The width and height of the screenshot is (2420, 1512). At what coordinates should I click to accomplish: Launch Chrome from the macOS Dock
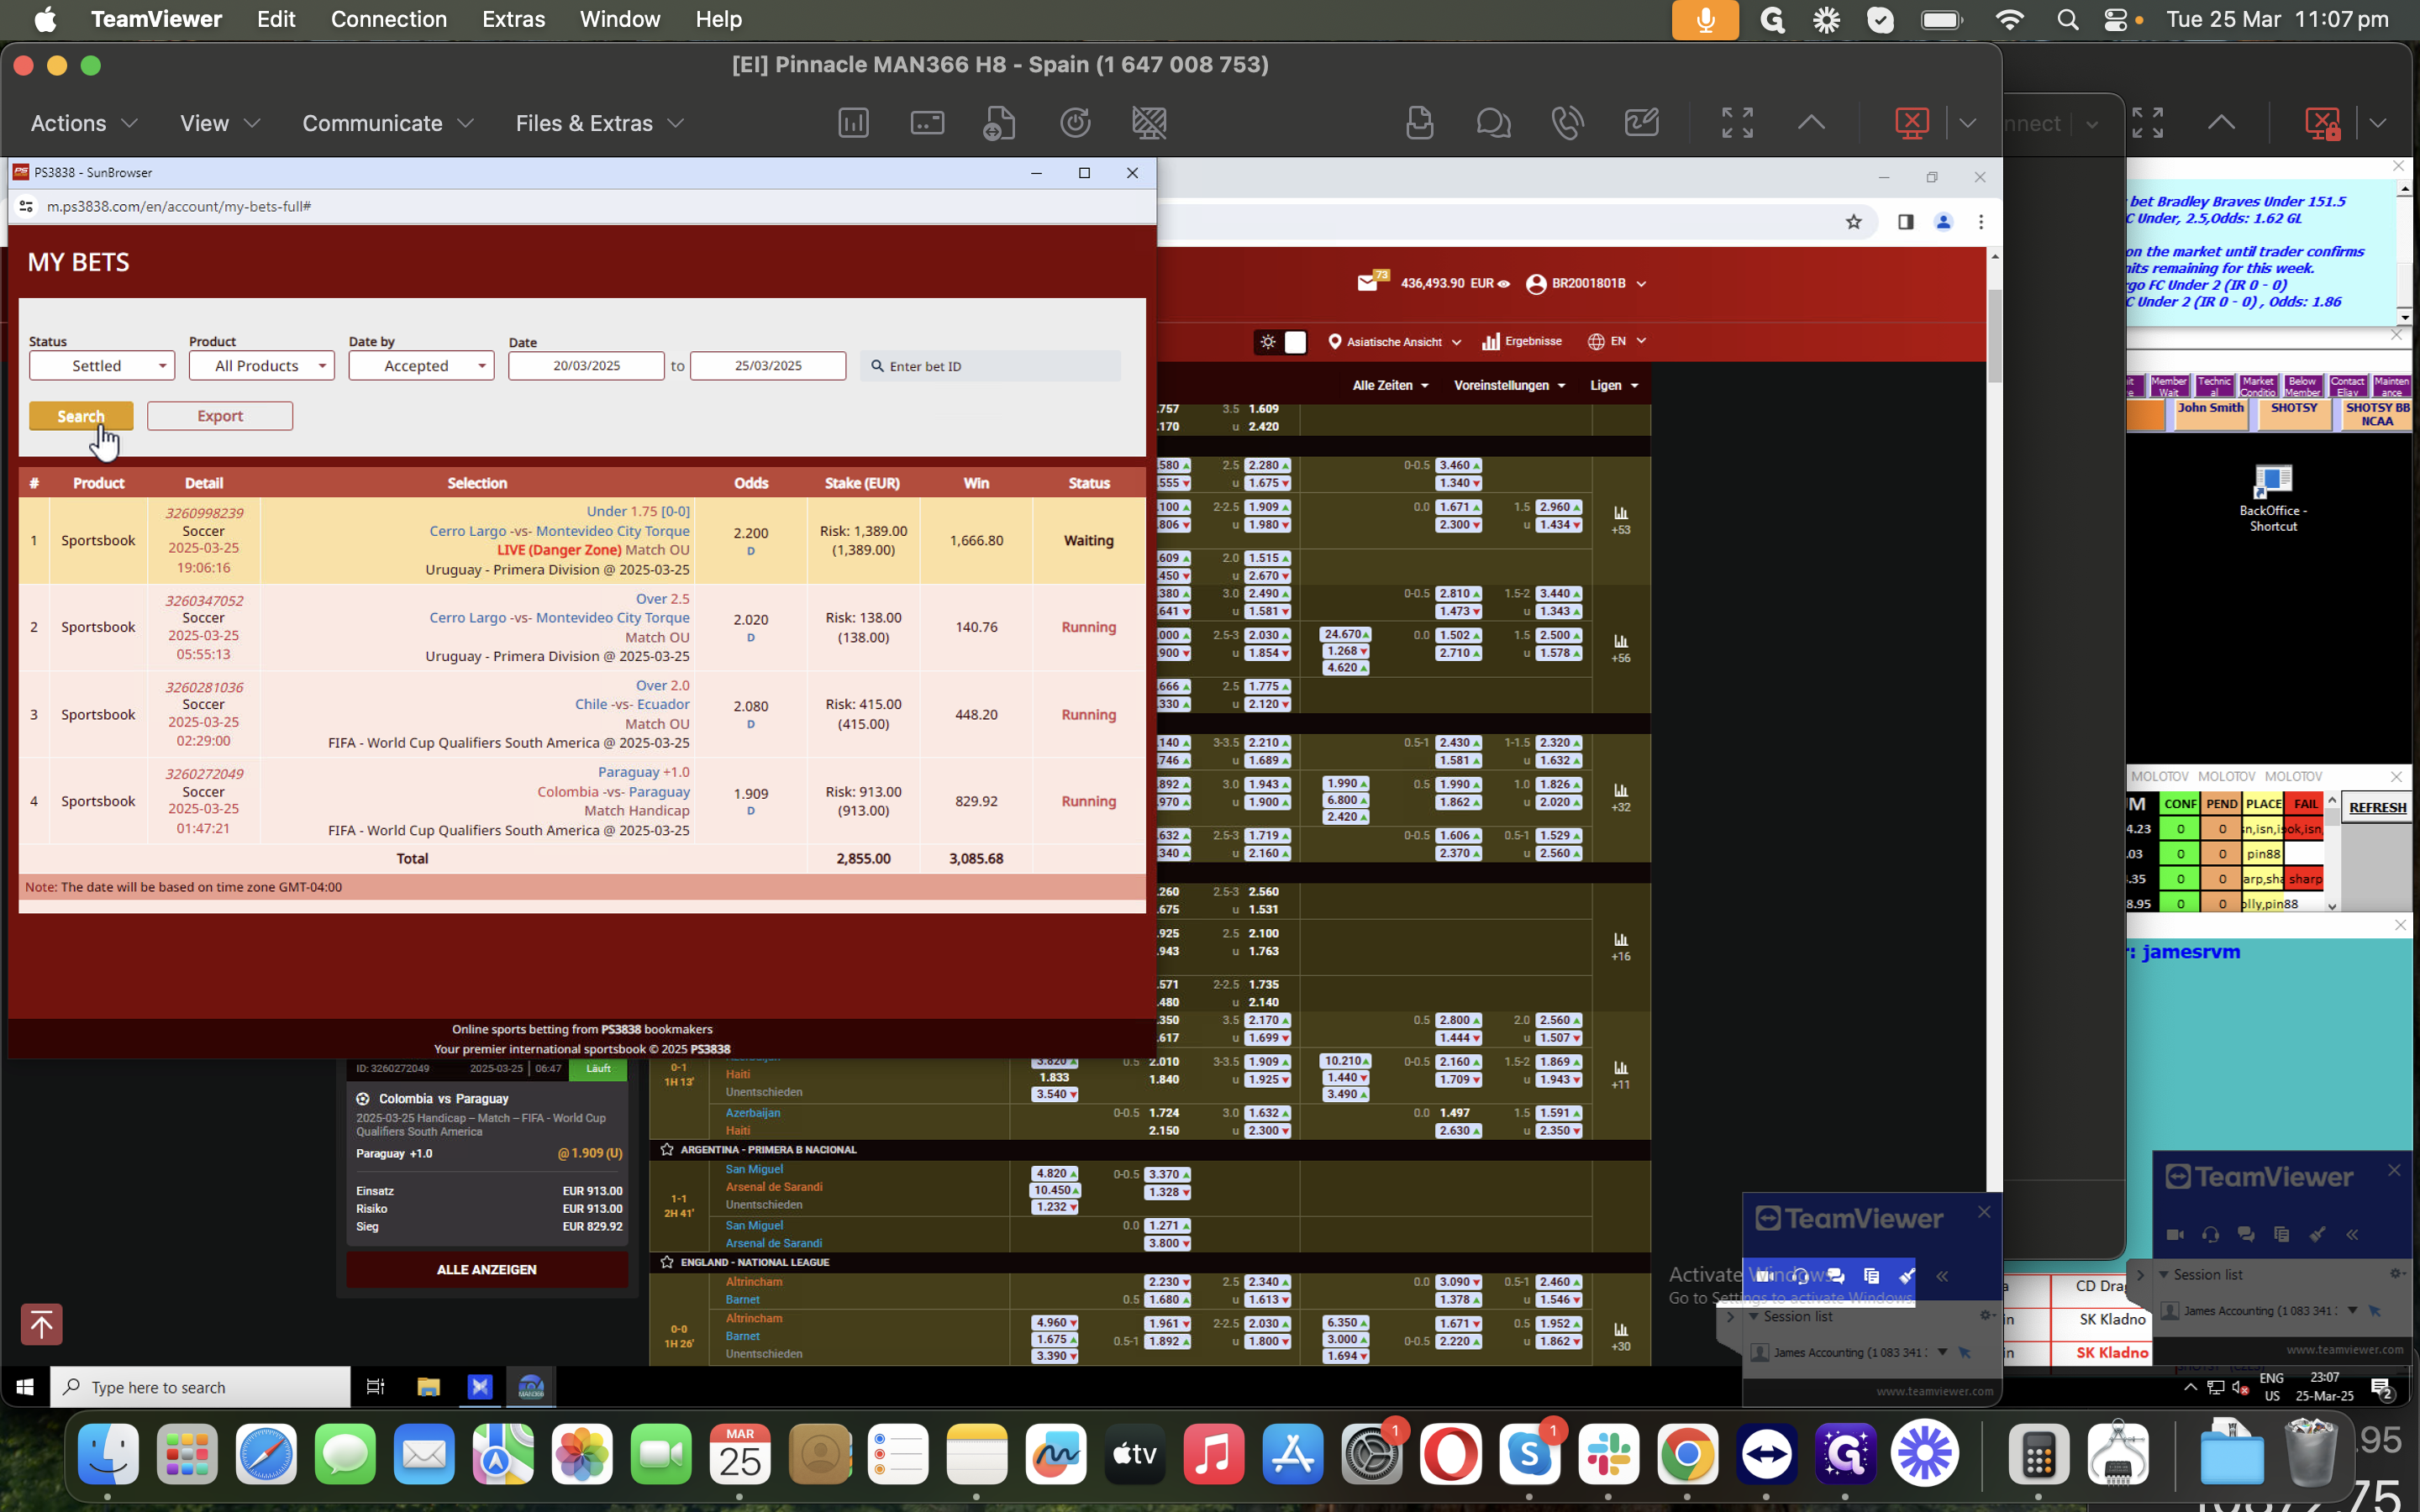1687,1454
